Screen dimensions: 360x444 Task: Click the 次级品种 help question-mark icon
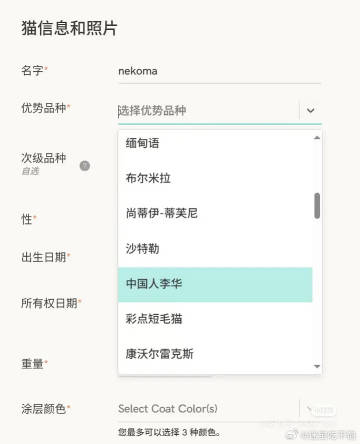click(x=85, y=166)
